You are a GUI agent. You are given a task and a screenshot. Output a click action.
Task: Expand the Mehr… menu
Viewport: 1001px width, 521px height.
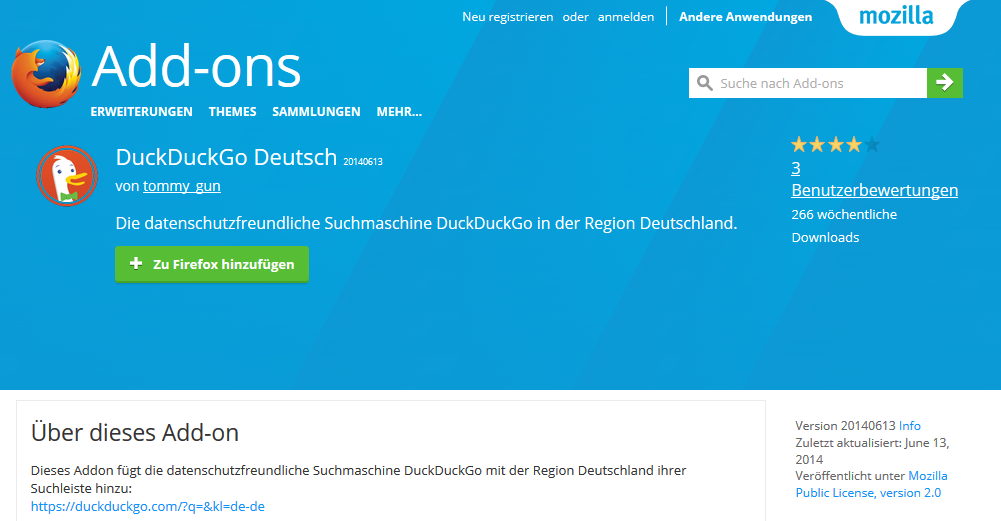pyautogui.click(x=399, y=112)
